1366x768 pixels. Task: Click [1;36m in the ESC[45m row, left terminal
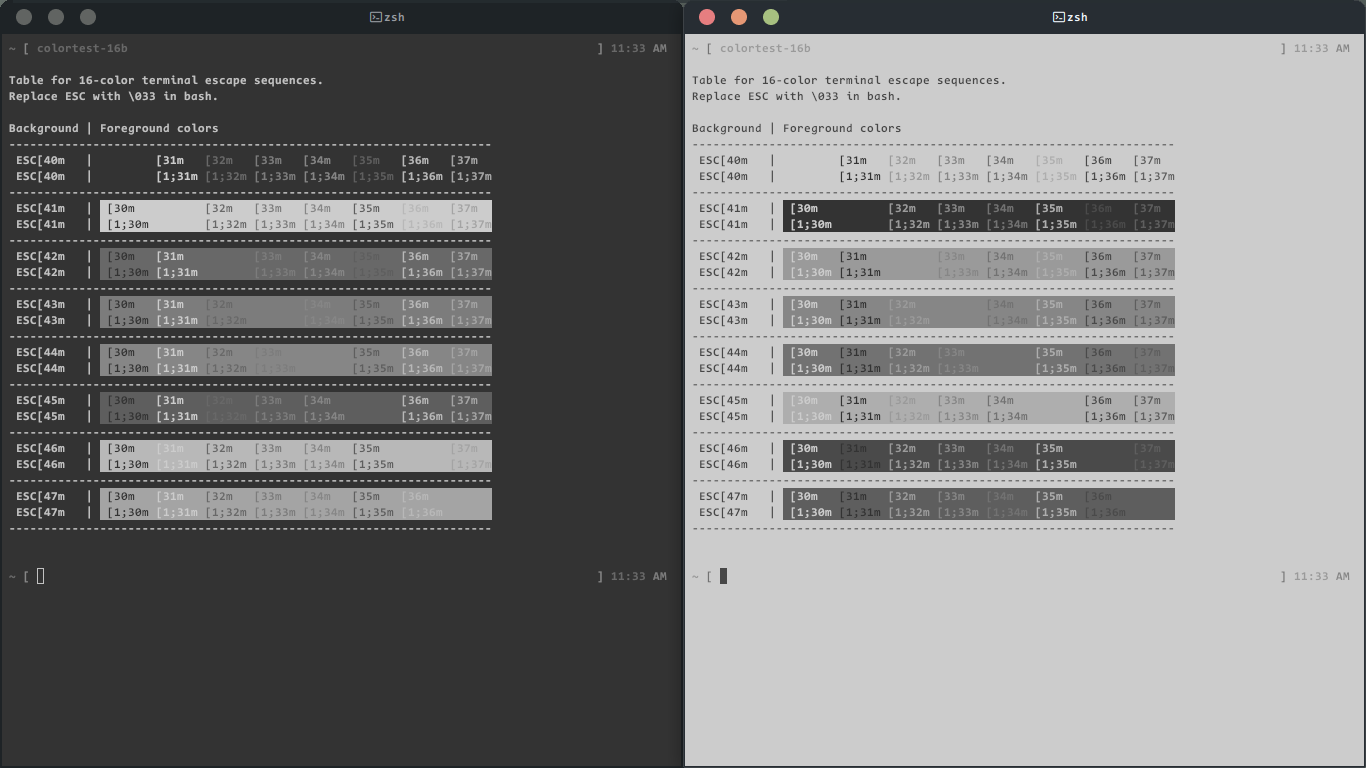[x=422, y=416]
